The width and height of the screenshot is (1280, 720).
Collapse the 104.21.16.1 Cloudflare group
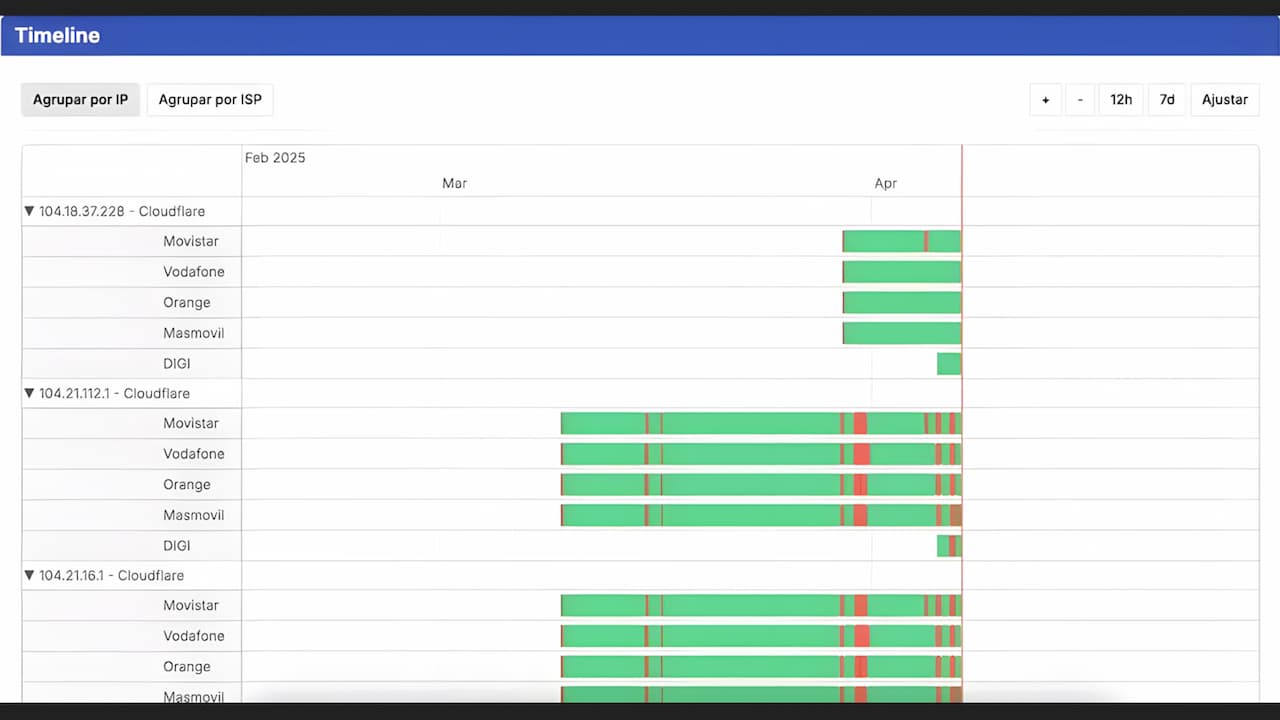pos(29,575)
